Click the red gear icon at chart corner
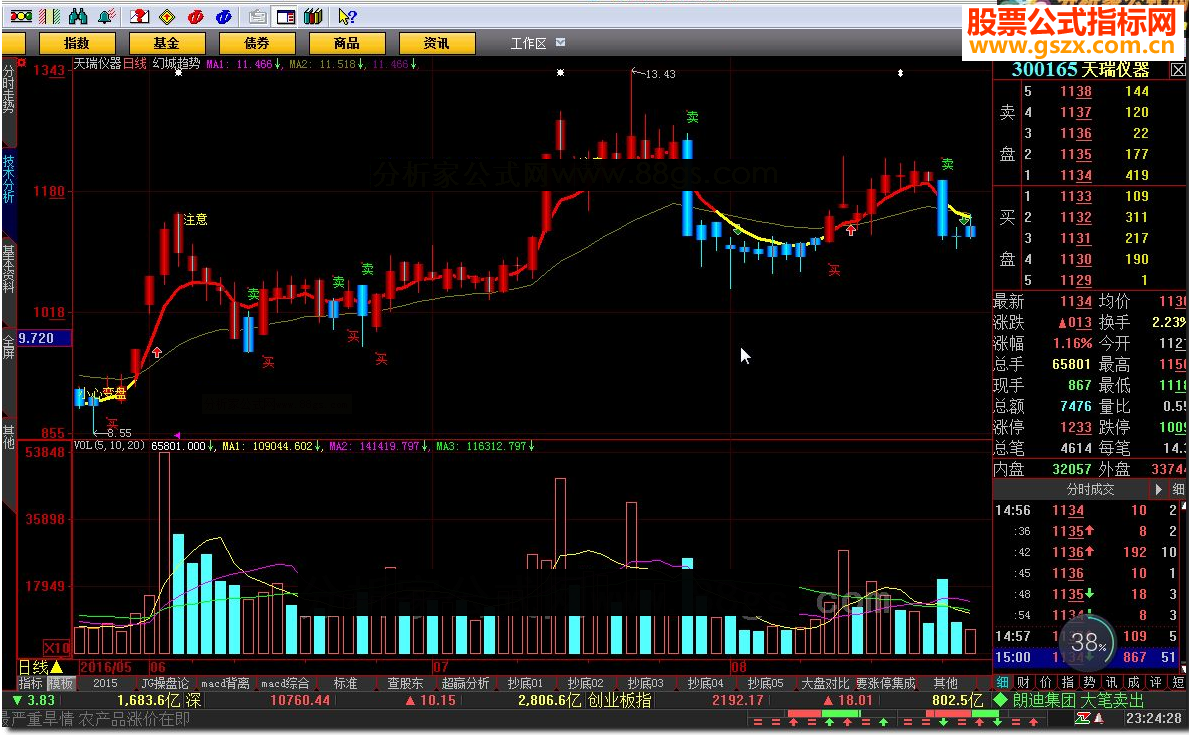 click(21, 62)
